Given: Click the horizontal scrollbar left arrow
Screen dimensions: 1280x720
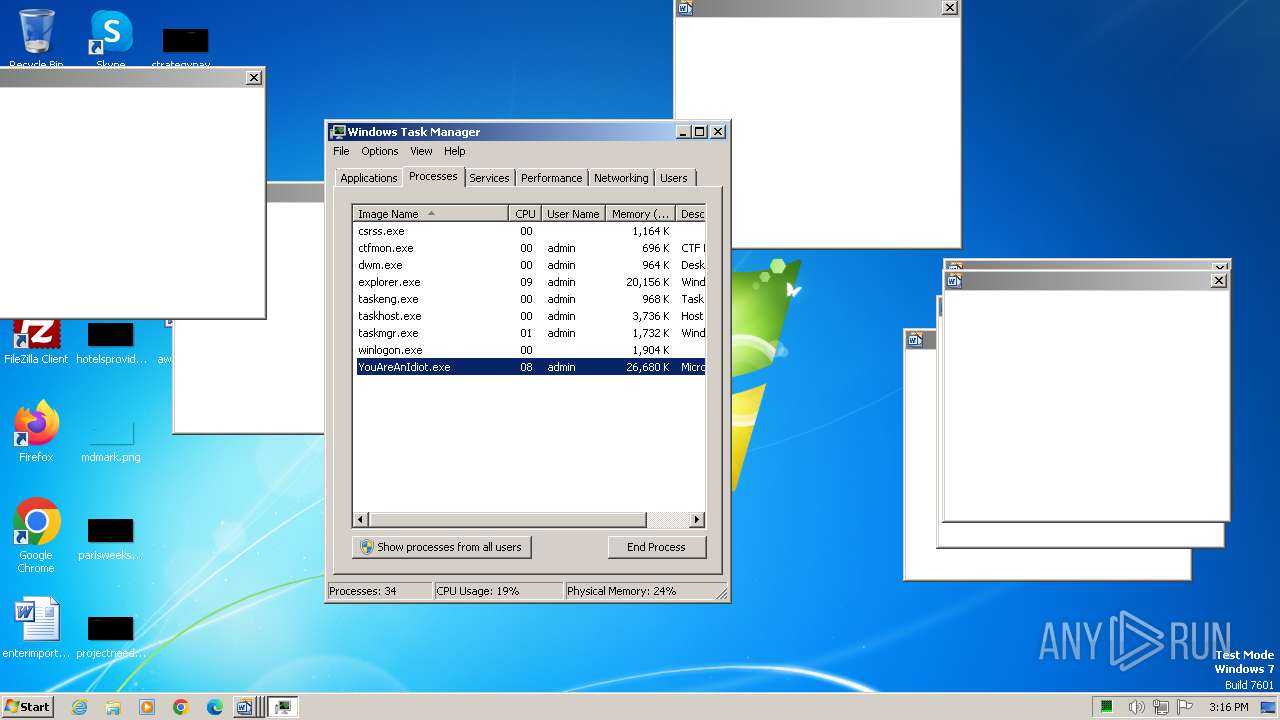Looking at the screenshot, I should (361, 520).
